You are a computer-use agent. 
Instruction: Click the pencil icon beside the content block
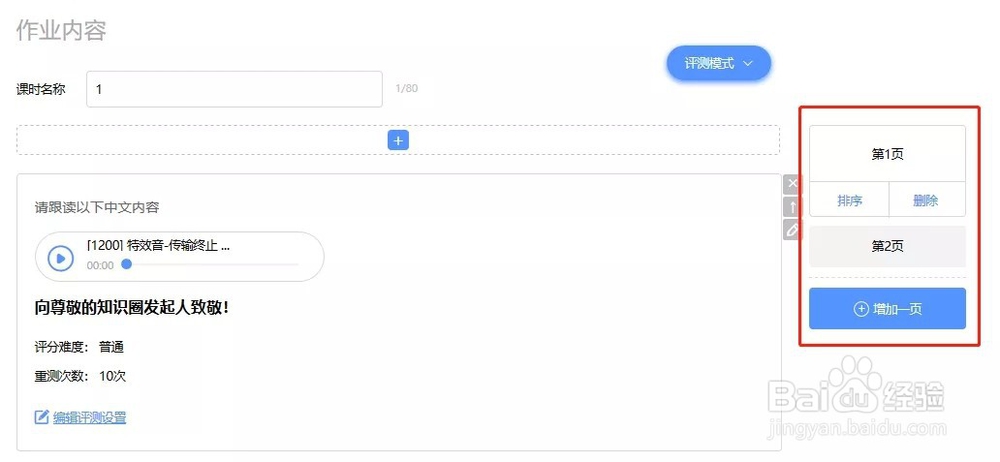point(792,230)
